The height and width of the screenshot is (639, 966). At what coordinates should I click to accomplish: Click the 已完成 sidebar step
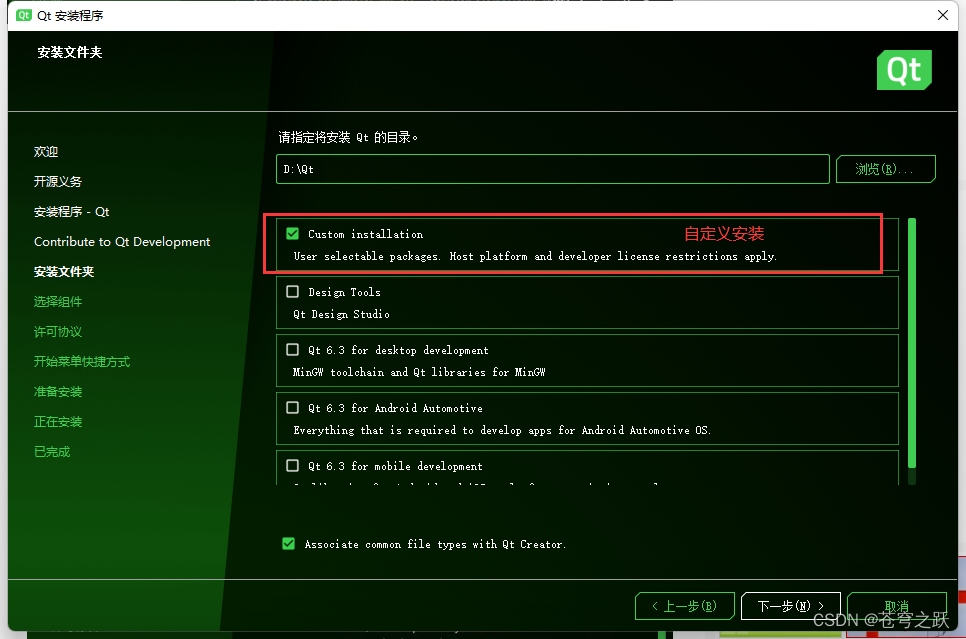(x=52, y=452)
